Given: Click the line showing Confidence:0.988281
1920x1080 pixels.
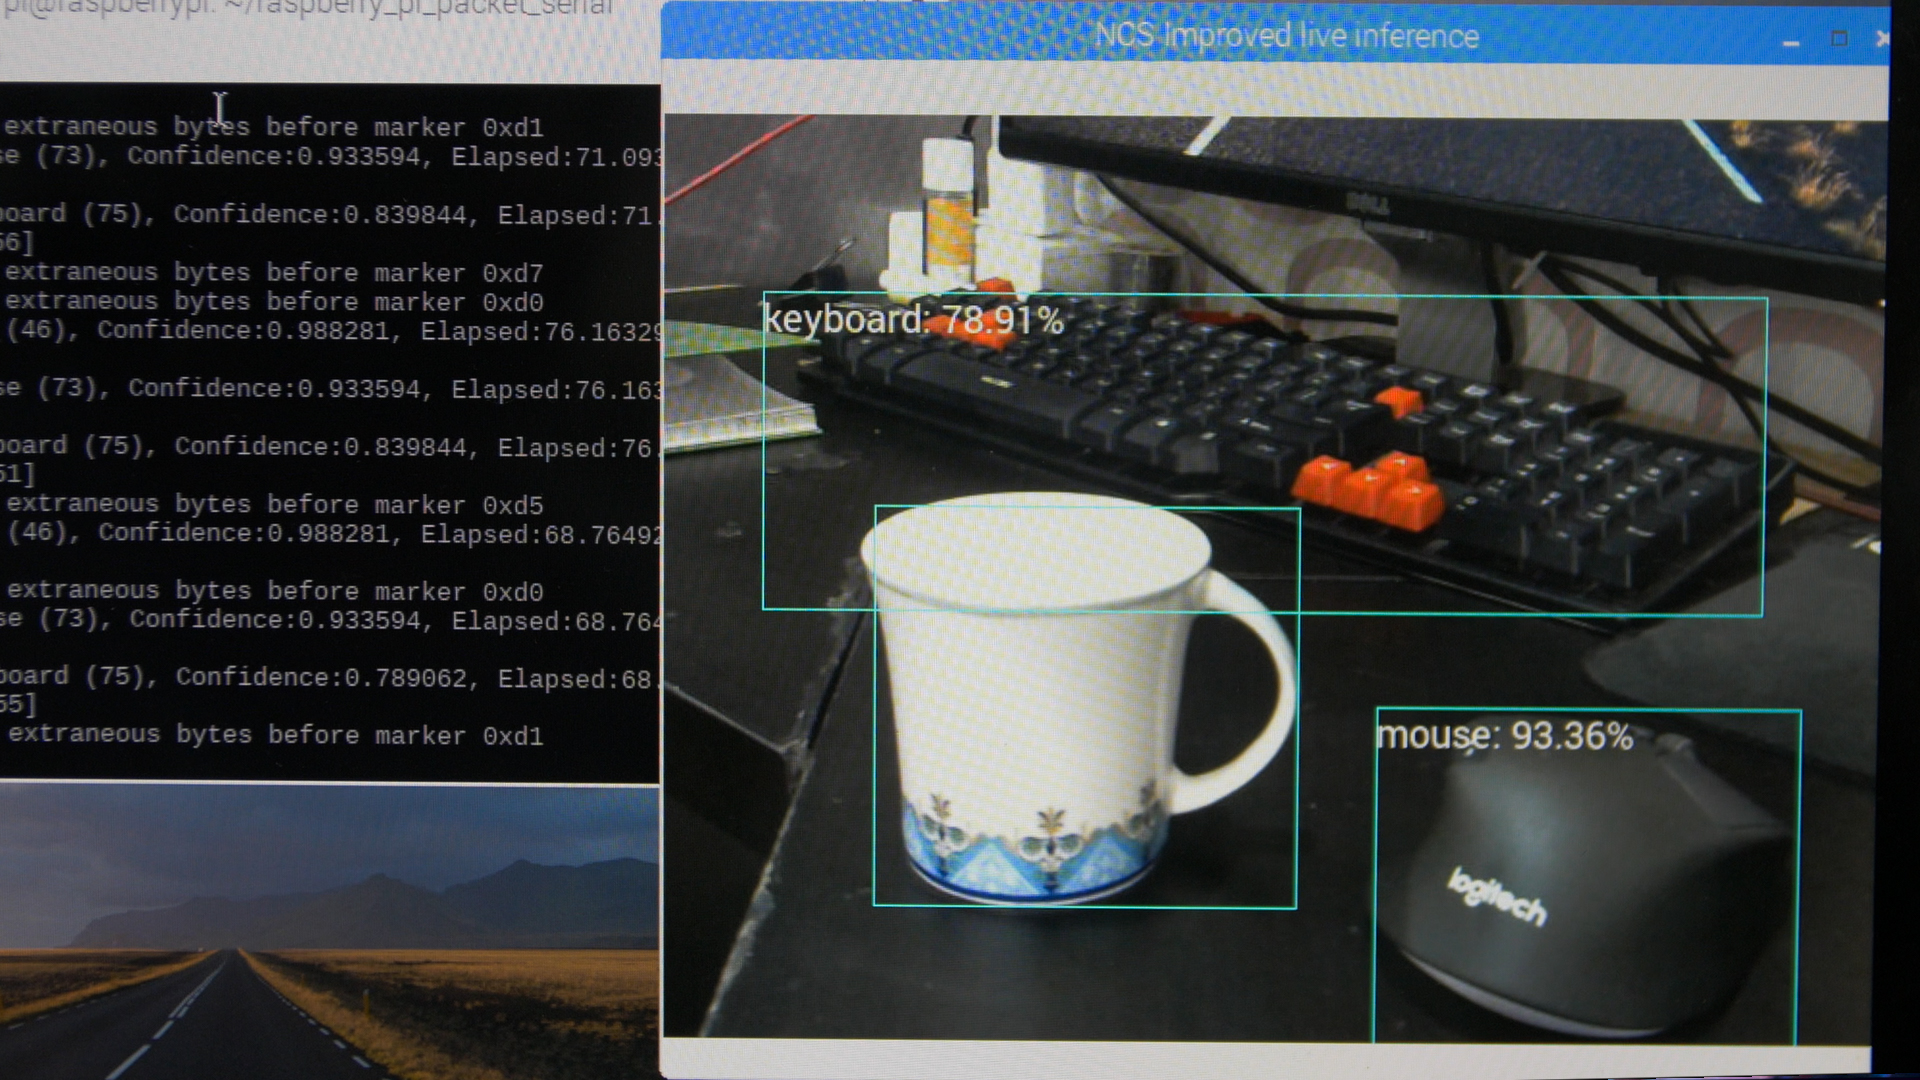Looking at the screenshot, I should [x=330, y=330].
